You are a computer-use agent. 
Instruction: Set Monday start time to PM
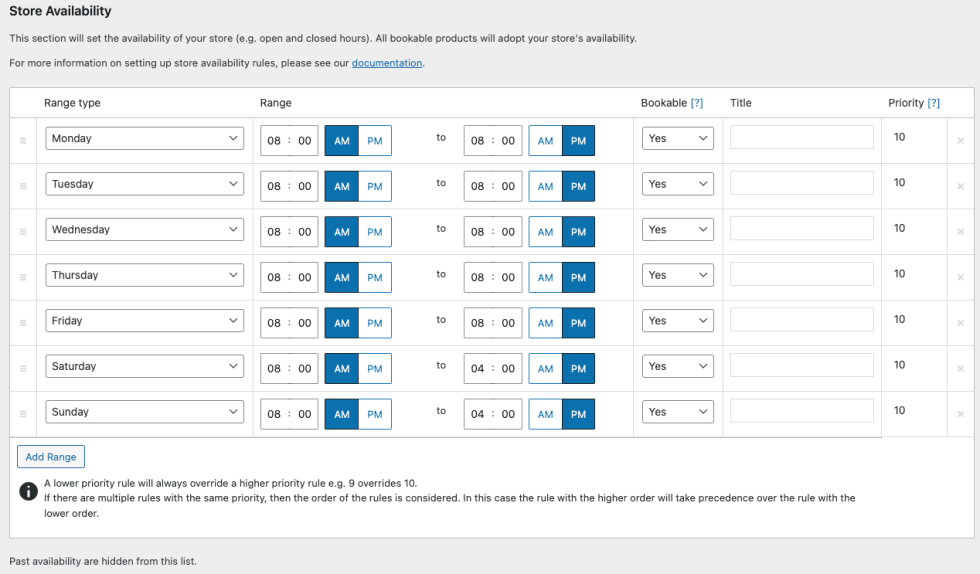375,141
